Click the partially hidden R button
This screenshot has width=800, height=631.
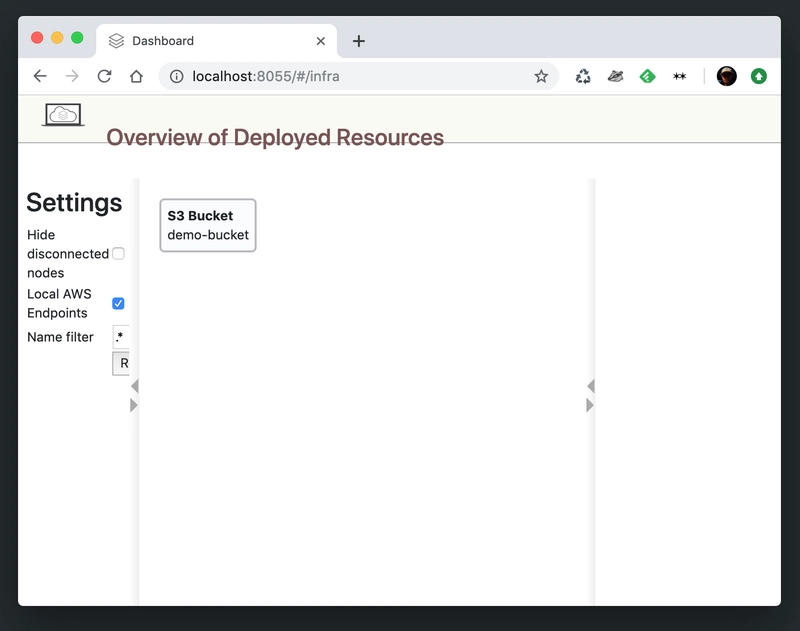click(x=121, y=363)
